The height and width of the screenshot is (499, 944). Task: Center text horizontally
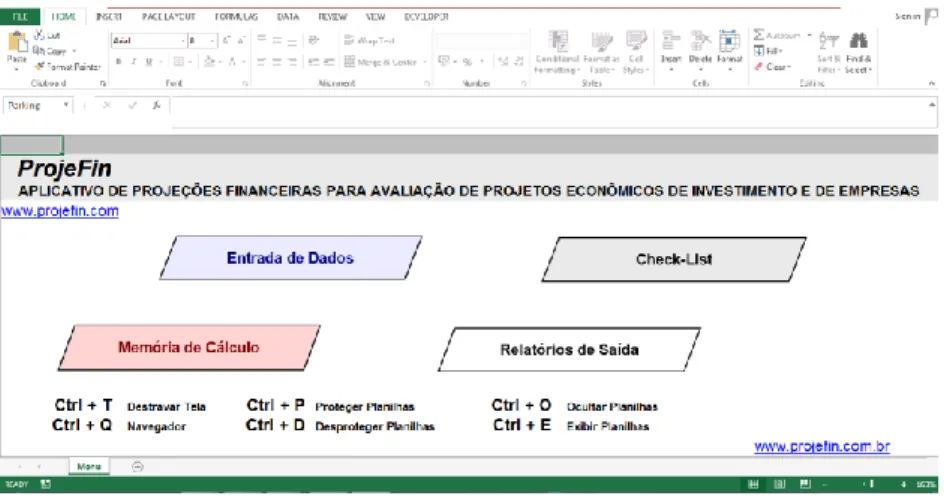(x=277, y=61)
